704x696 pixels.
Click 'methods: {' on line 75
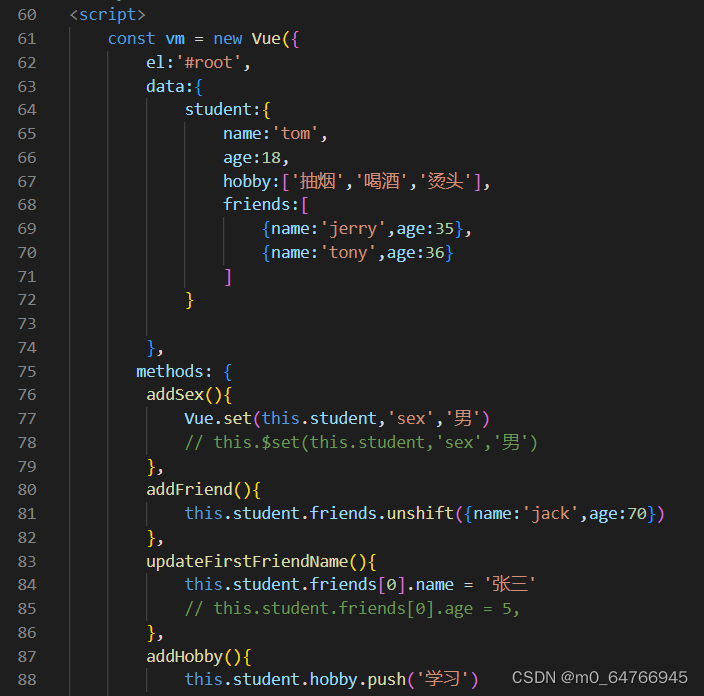click(184, 372)
